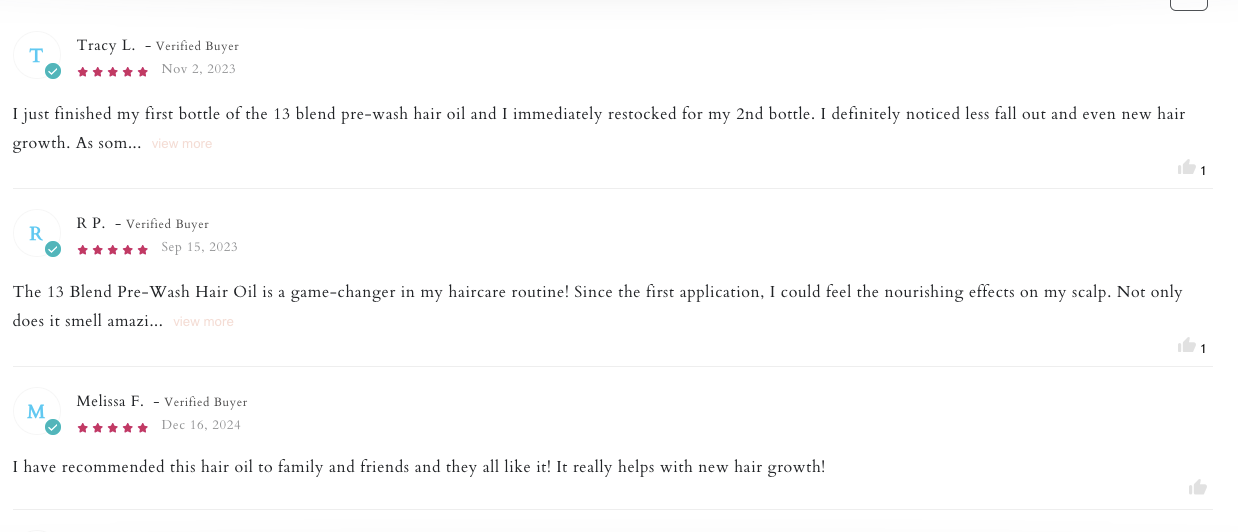Click the Dec 16, 2024 review date
This screenshot has height=532, width=1238.
click(201, 425)
